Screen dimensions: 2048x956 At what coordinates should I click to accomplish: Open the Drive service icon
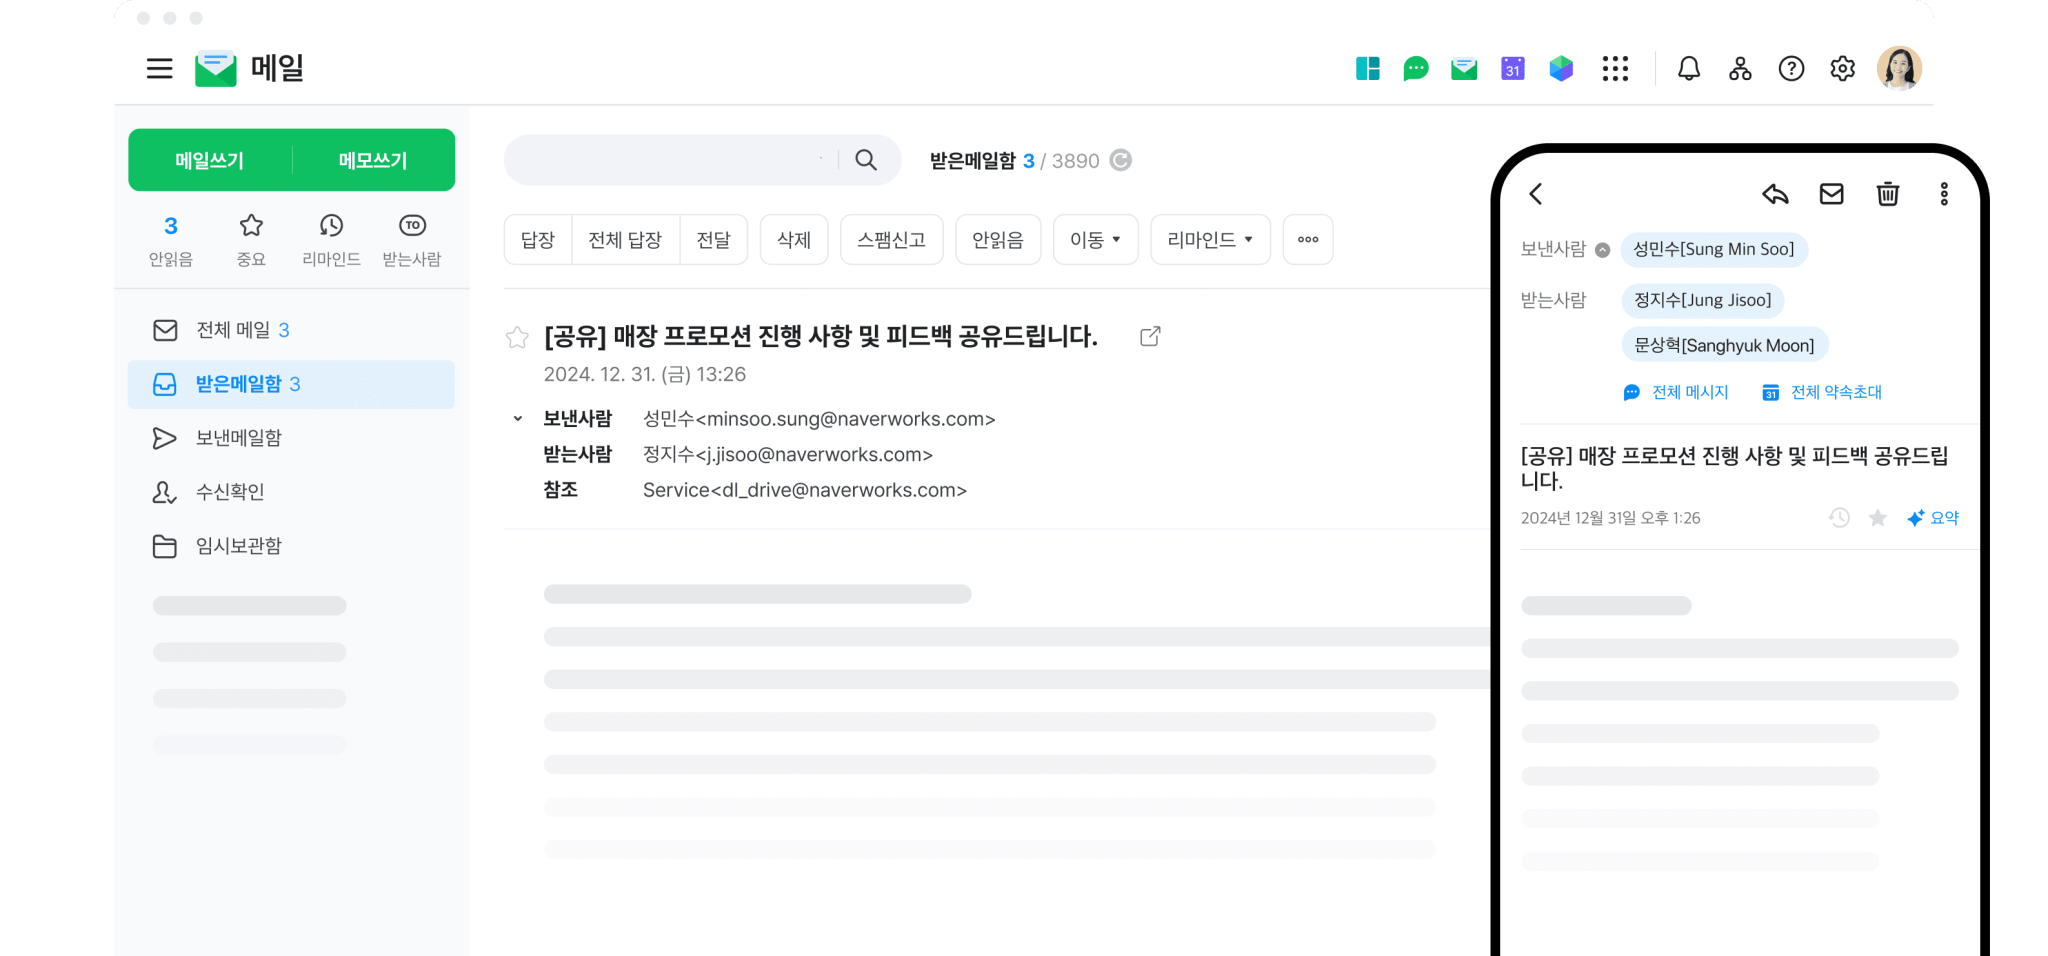1561,68
